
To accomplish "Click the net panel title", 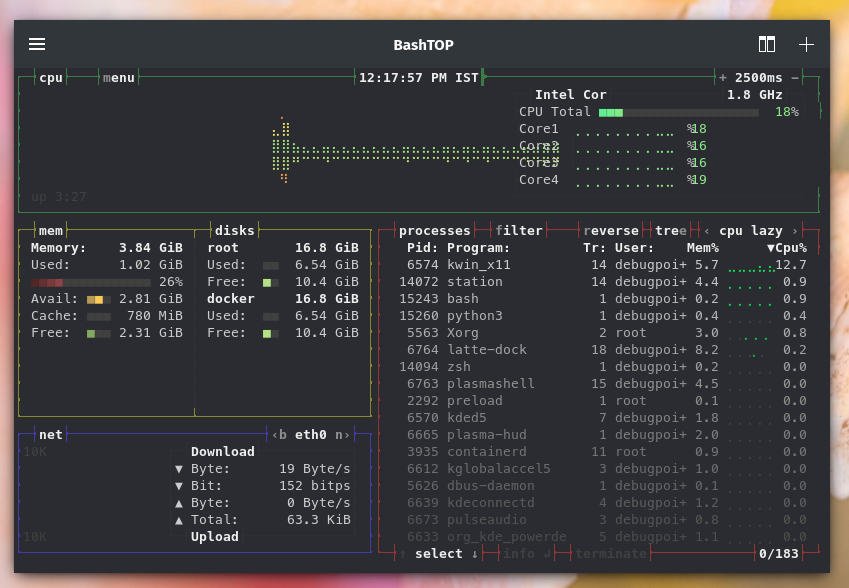I will [x=50, y=434].
